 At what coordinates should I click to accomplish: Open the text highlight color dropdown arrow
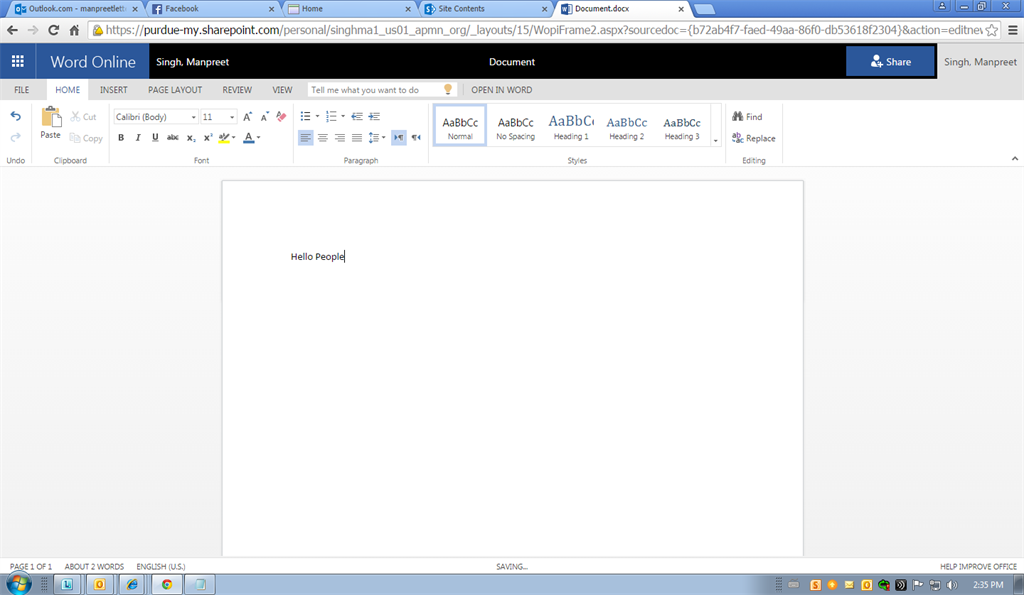(x=234, y=138)
